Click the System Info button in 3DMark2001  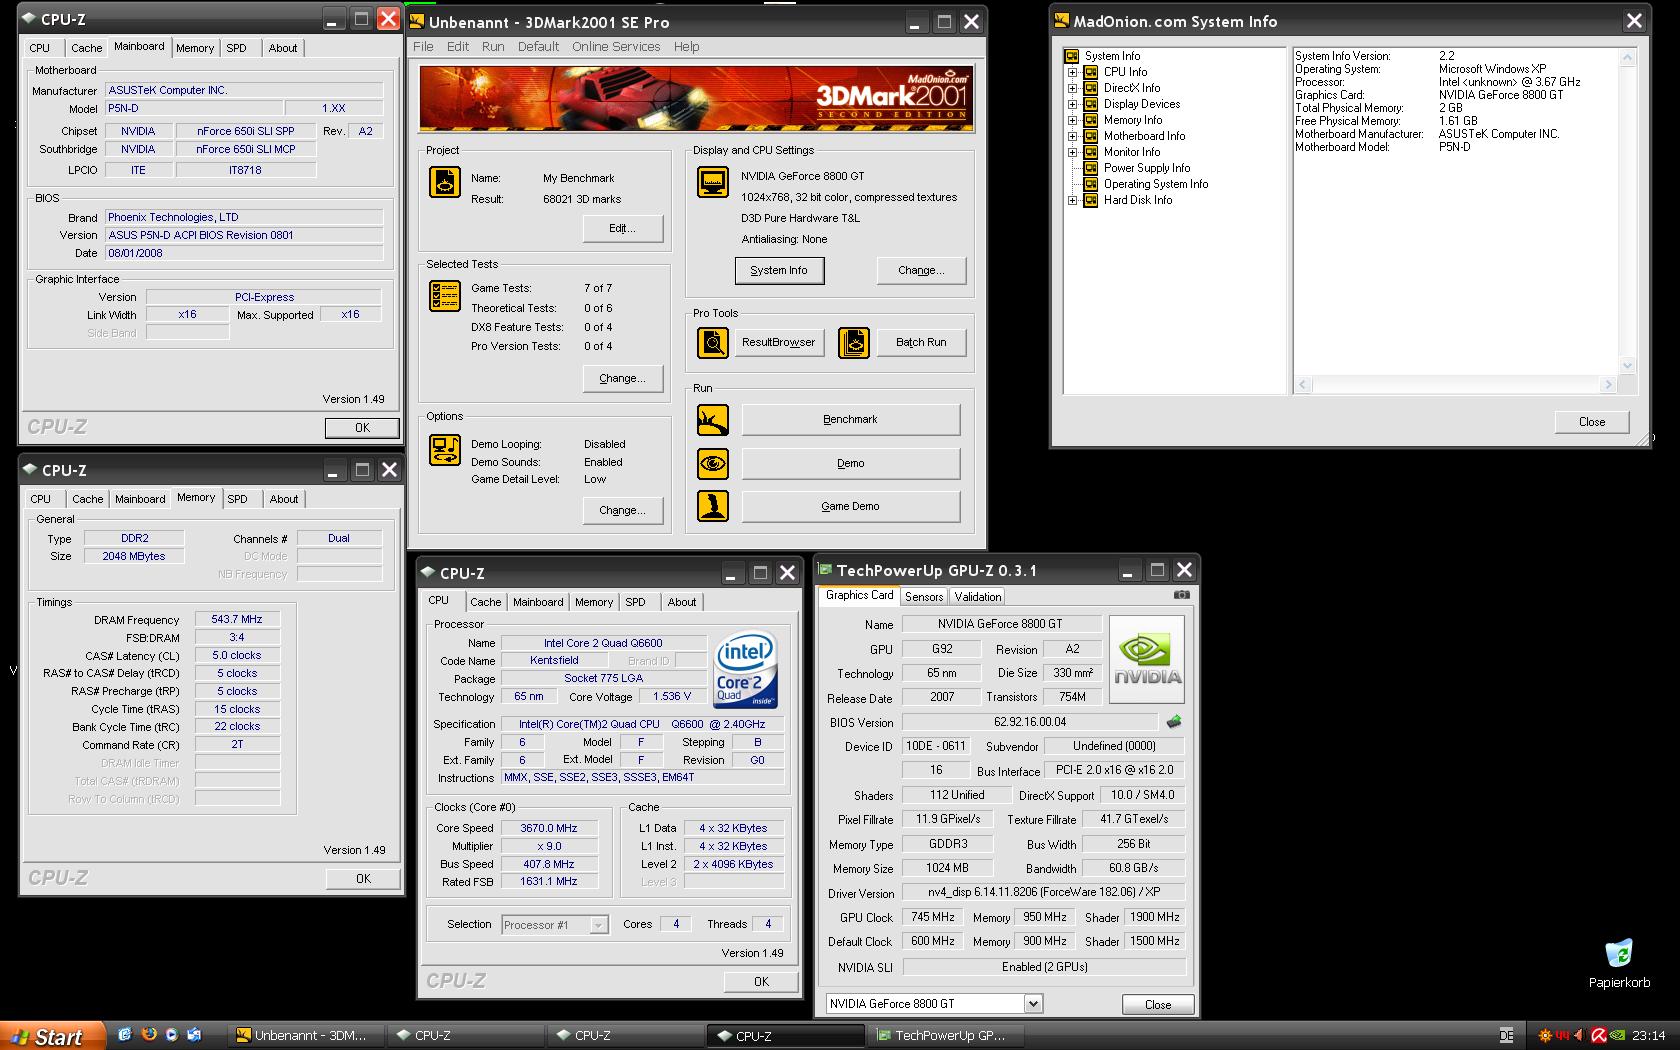[x=779, y=270]
